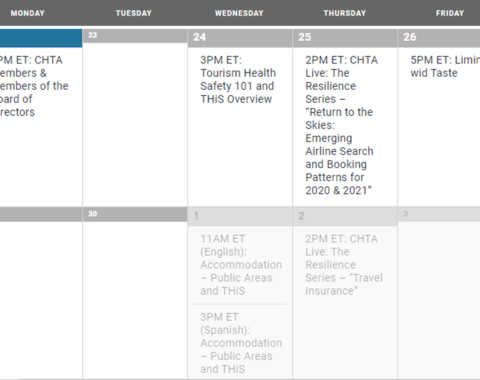Image resolution: width=480 pixels, height=380 pixels.
Task: Click the Friday column header
Action: (450, 13)
